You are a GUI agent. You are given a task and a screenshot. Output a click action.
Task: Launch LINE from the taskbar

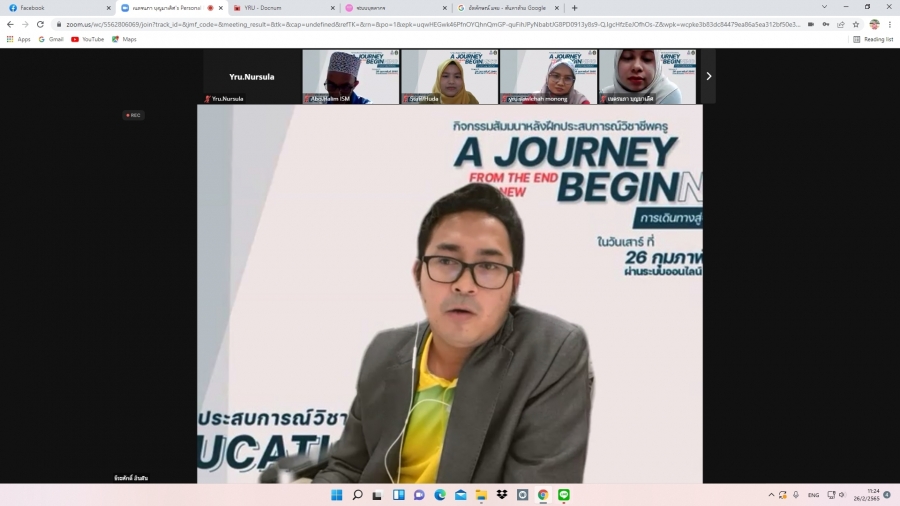point(564,495)
